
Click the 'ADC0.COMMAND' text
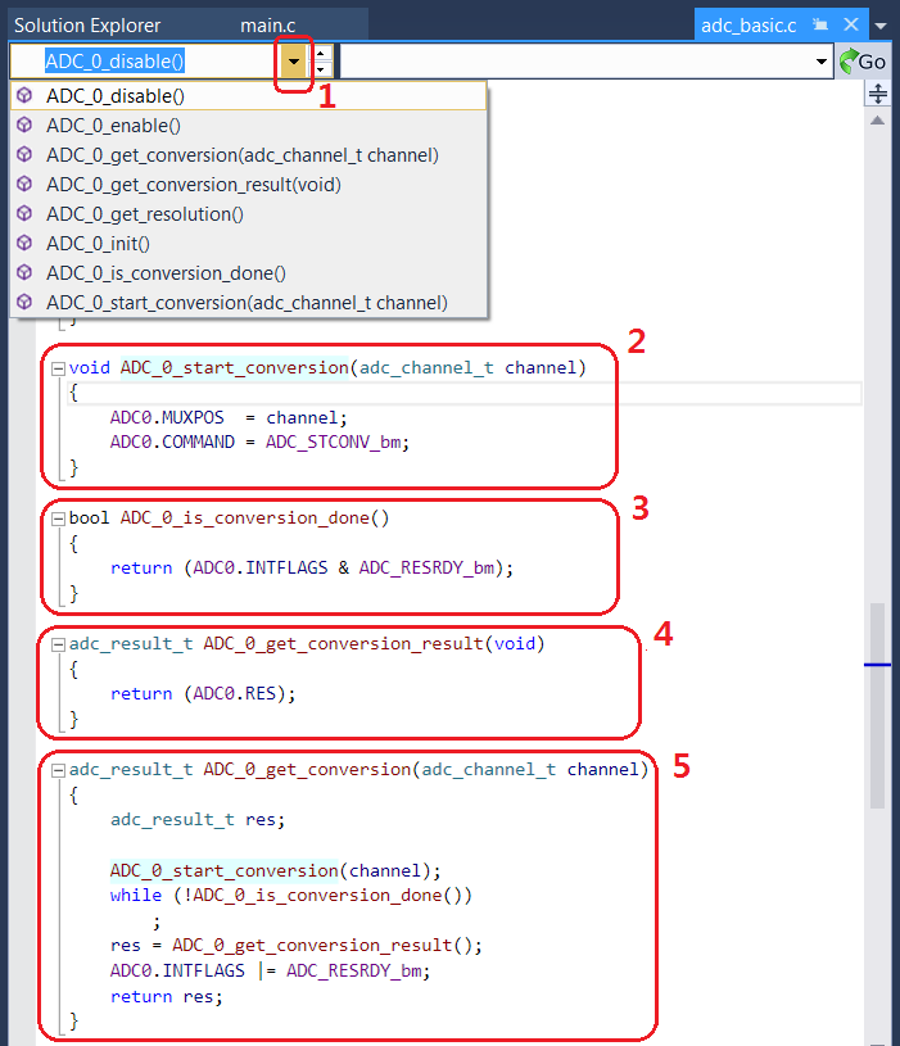(x=172, y=442)
